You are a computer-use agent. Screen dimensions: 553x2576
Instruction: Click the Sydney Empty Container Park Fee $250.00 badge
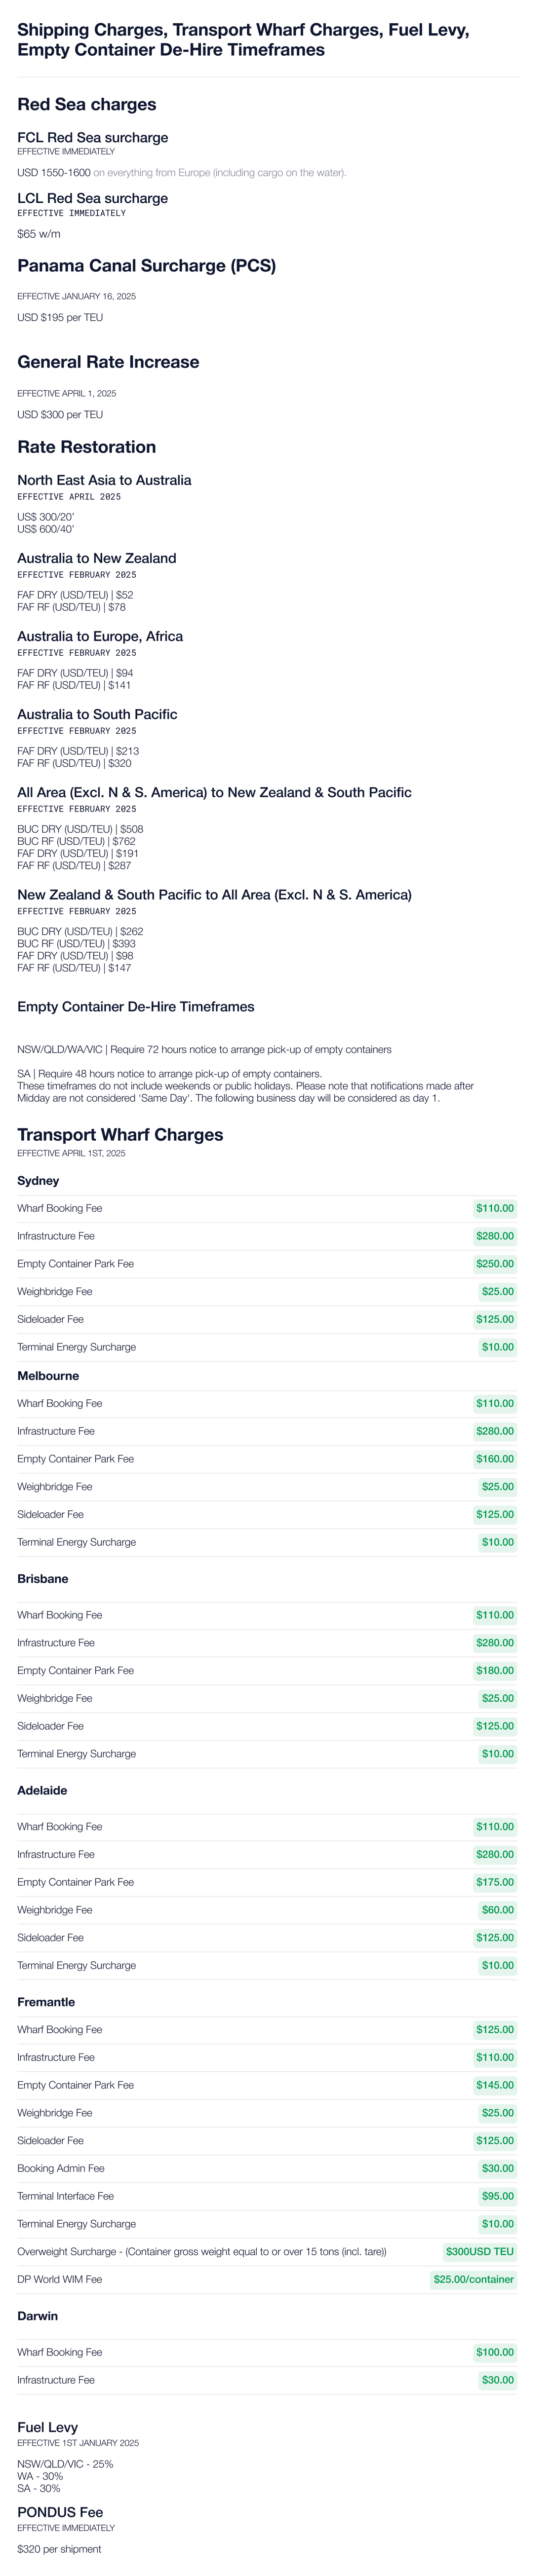click(495, 1264)
